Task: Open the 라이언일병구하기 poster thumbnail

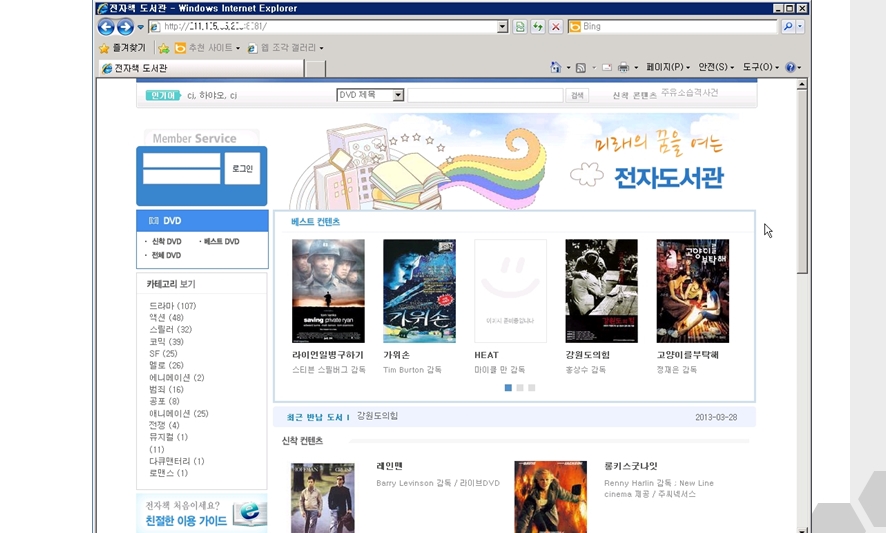Action: click(328, 291)
